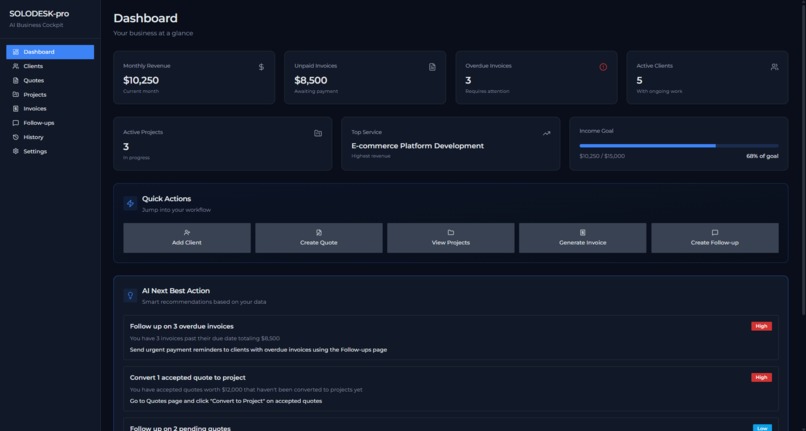Click the SOLODESK-pro logo title
Viewport: 806px width, 431px height.
tap(39, 14)
